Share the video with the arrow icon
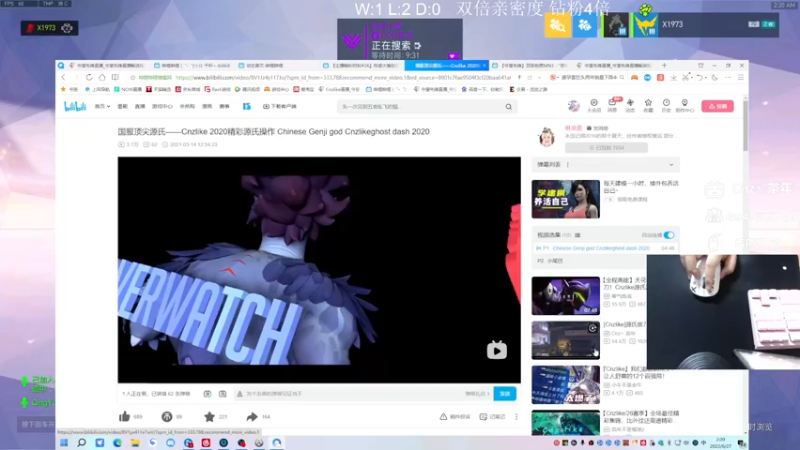Screen dimensions: 800x450 (x=252, y=417)
